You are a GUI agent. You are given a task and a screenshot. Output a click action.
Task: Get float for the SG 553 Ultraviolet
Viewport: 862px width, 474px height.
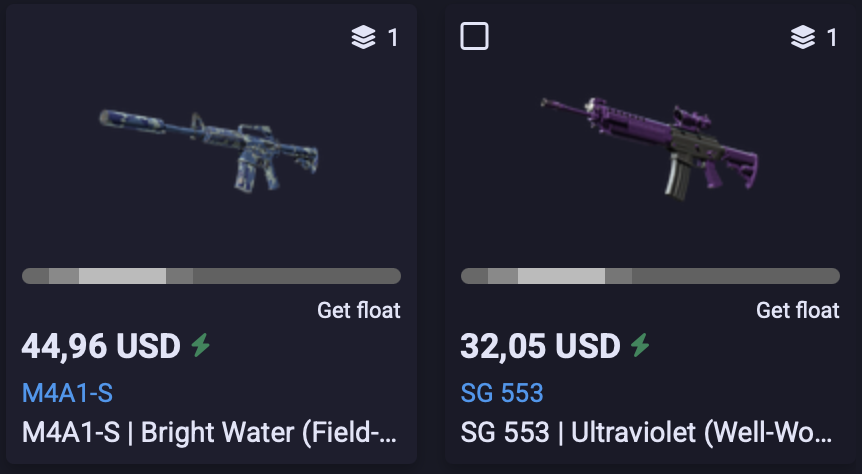[798, 310]
